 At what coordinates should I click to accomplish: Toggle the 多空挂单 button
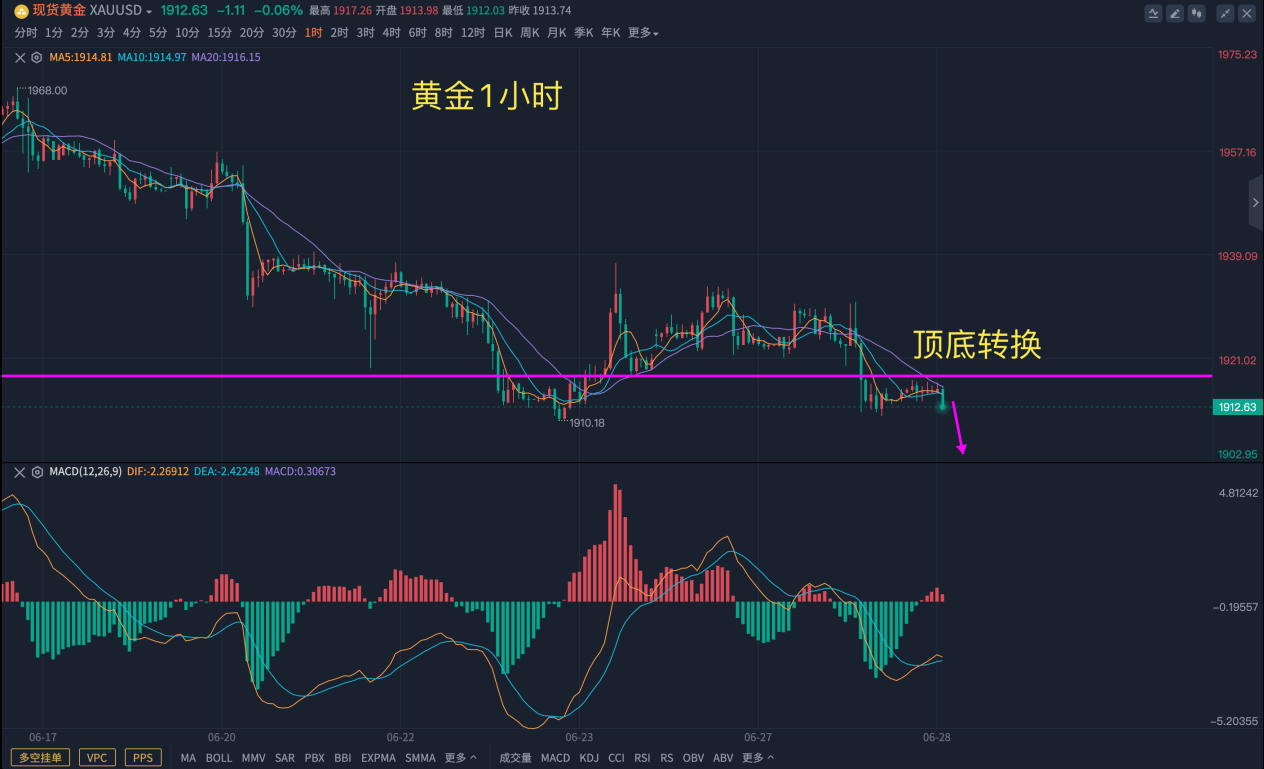tap(40, 758)
